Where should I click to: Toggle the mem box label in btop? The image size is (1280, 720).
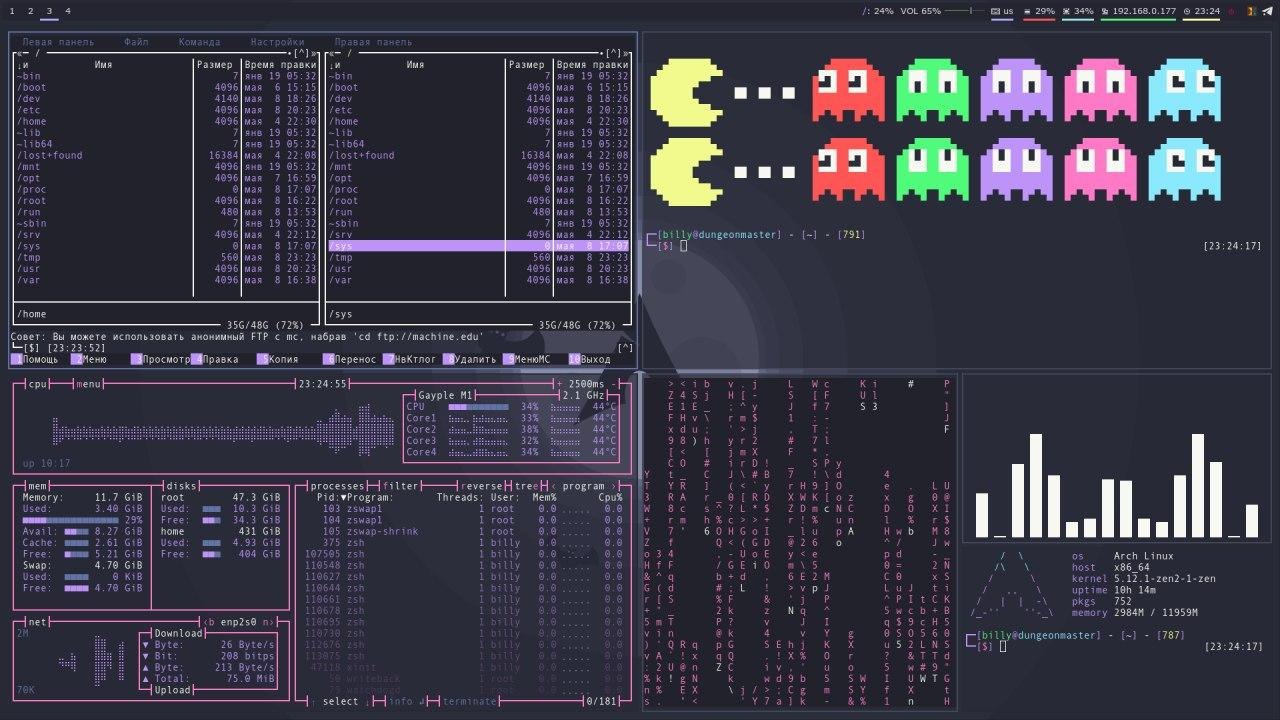[x=38, y=486]
